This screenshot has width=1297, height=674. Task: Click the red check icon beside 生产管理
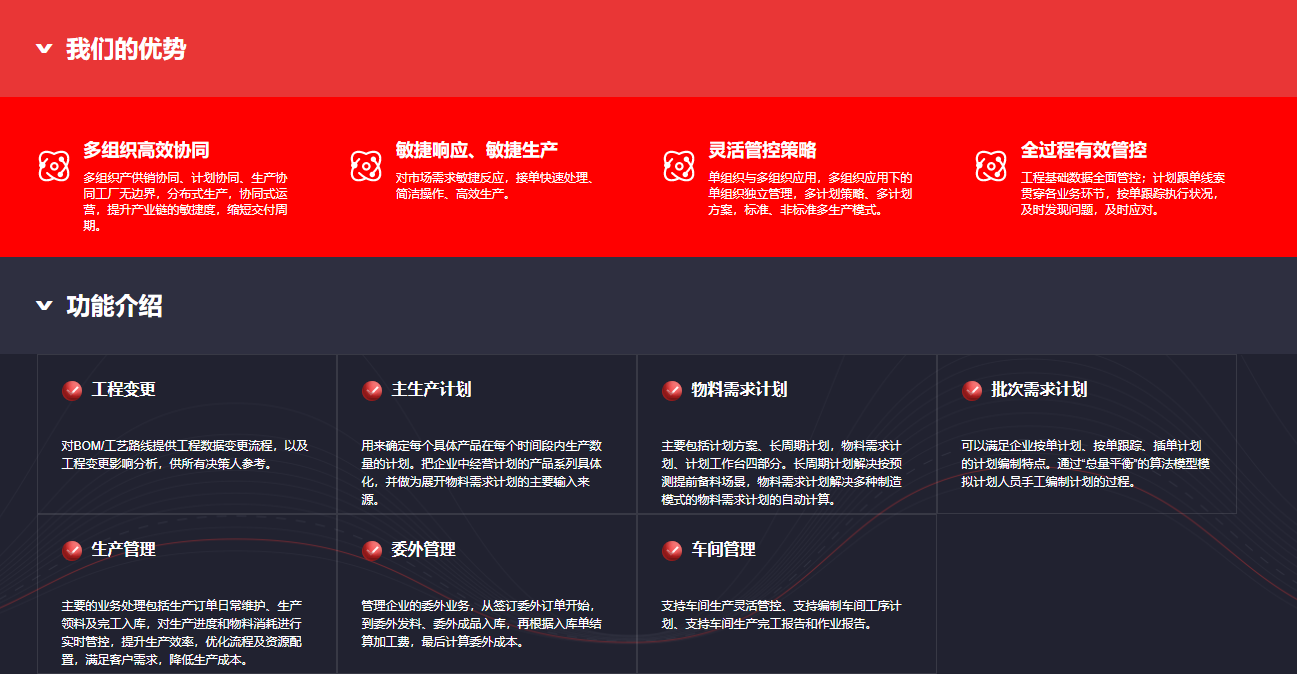[72, 550]
